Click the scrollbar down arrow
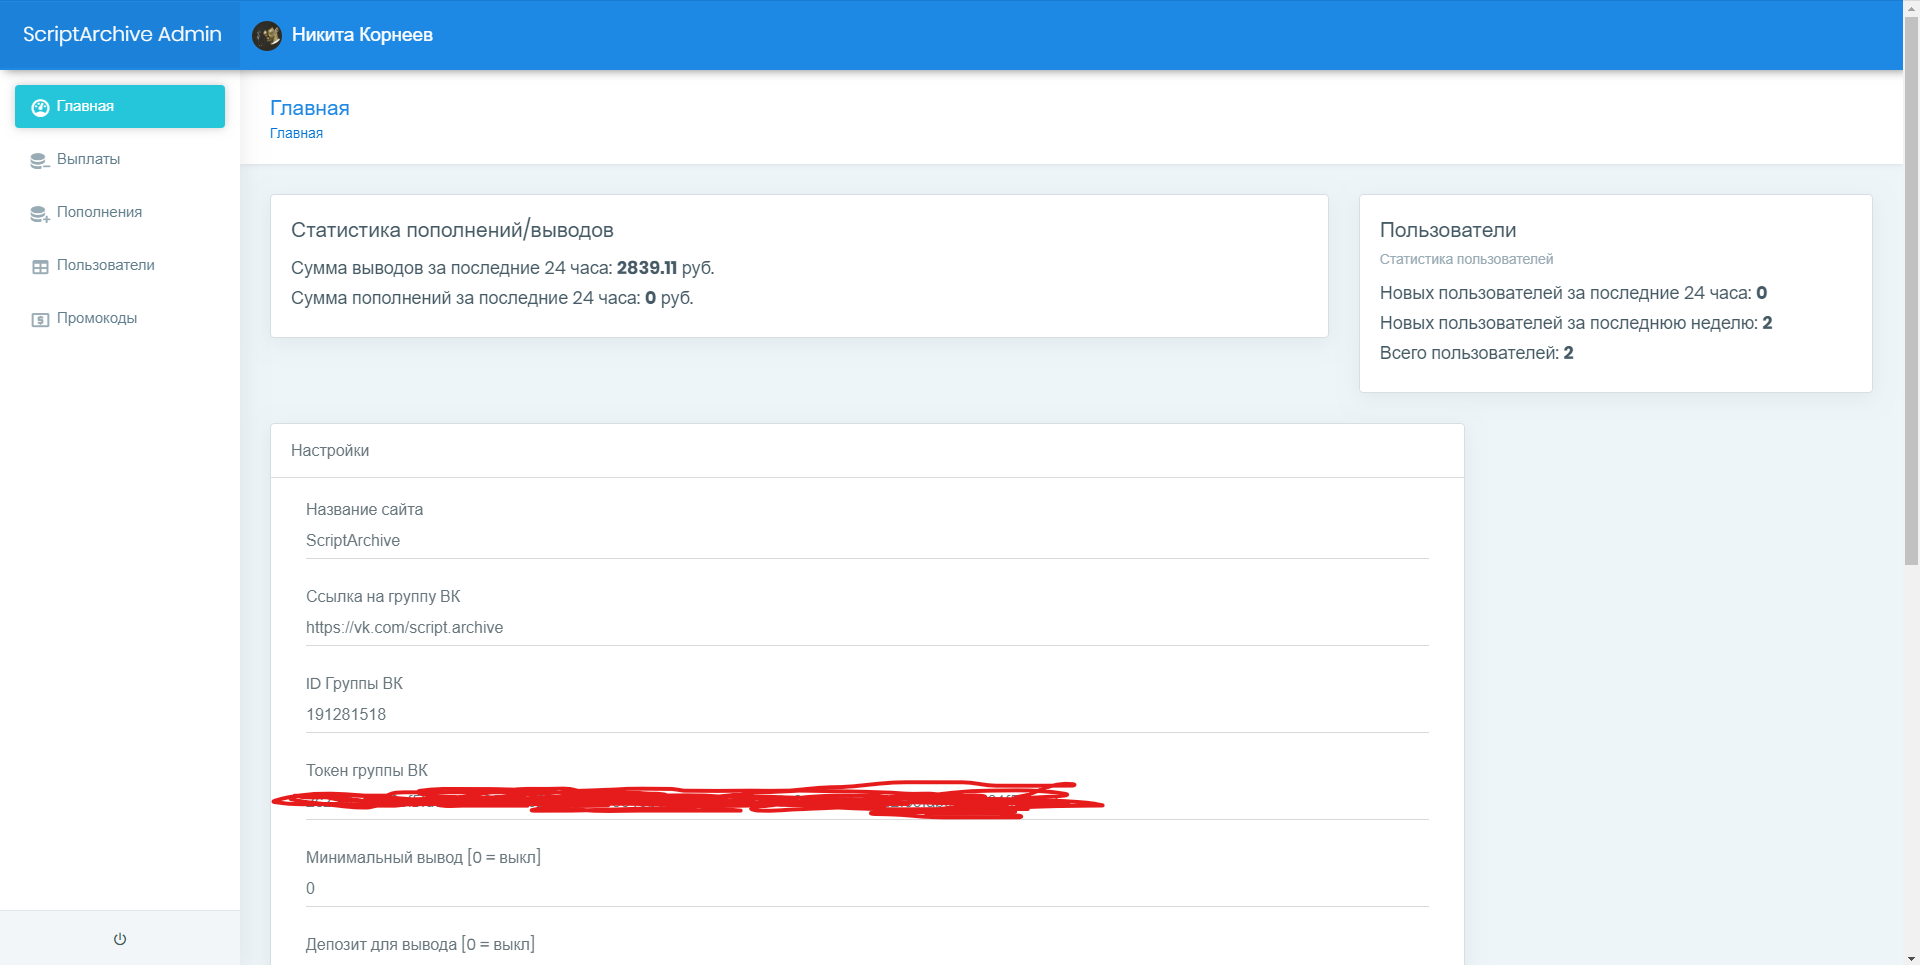Viewport: 1920px width, 965px height. click(x=1911, y=957)
